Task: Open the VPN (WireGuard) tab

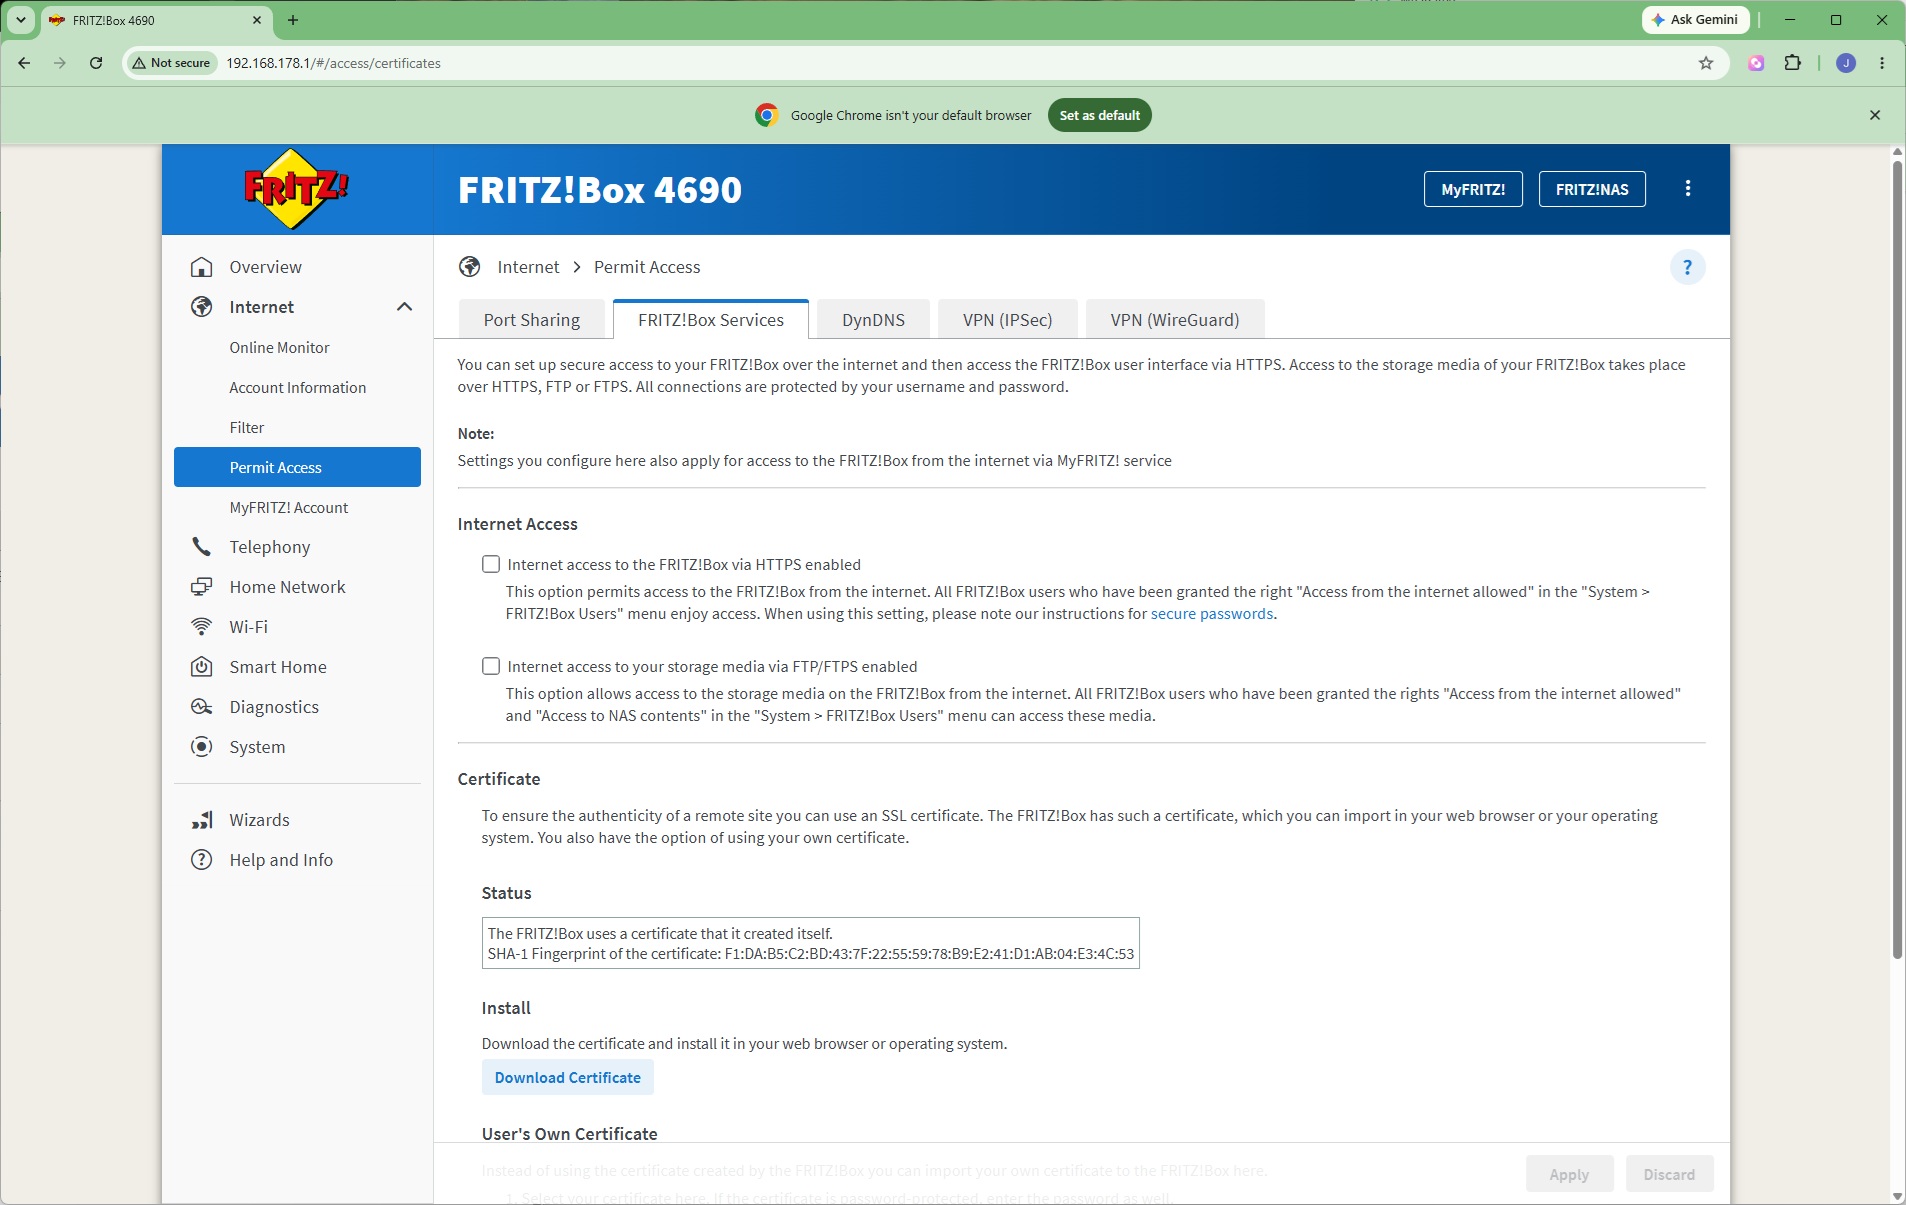Action: [1175, 320]
